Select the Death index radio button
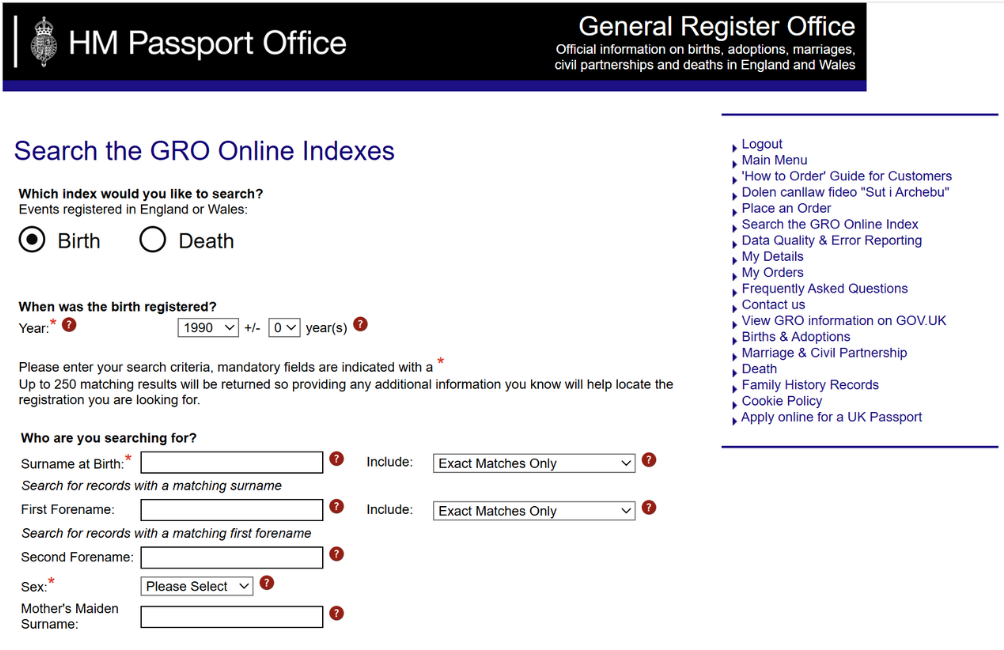The width and height of the screenshot is (1004, 650). (x=152, y=240)
